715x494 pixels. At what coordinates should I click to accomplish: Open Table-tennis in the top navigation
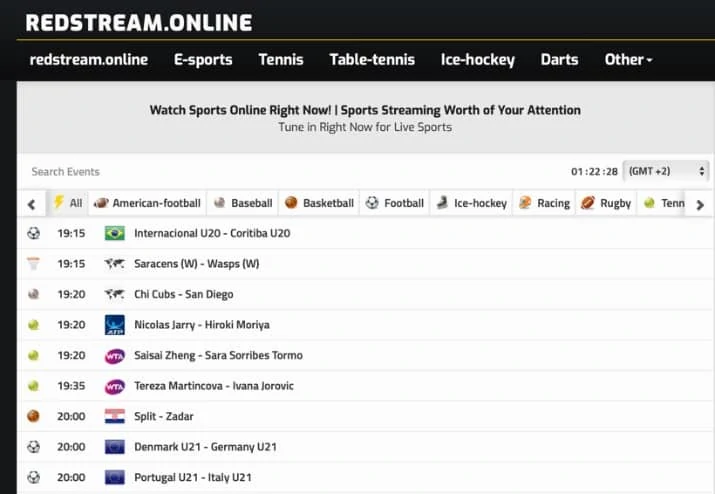[x=372, y=59]
